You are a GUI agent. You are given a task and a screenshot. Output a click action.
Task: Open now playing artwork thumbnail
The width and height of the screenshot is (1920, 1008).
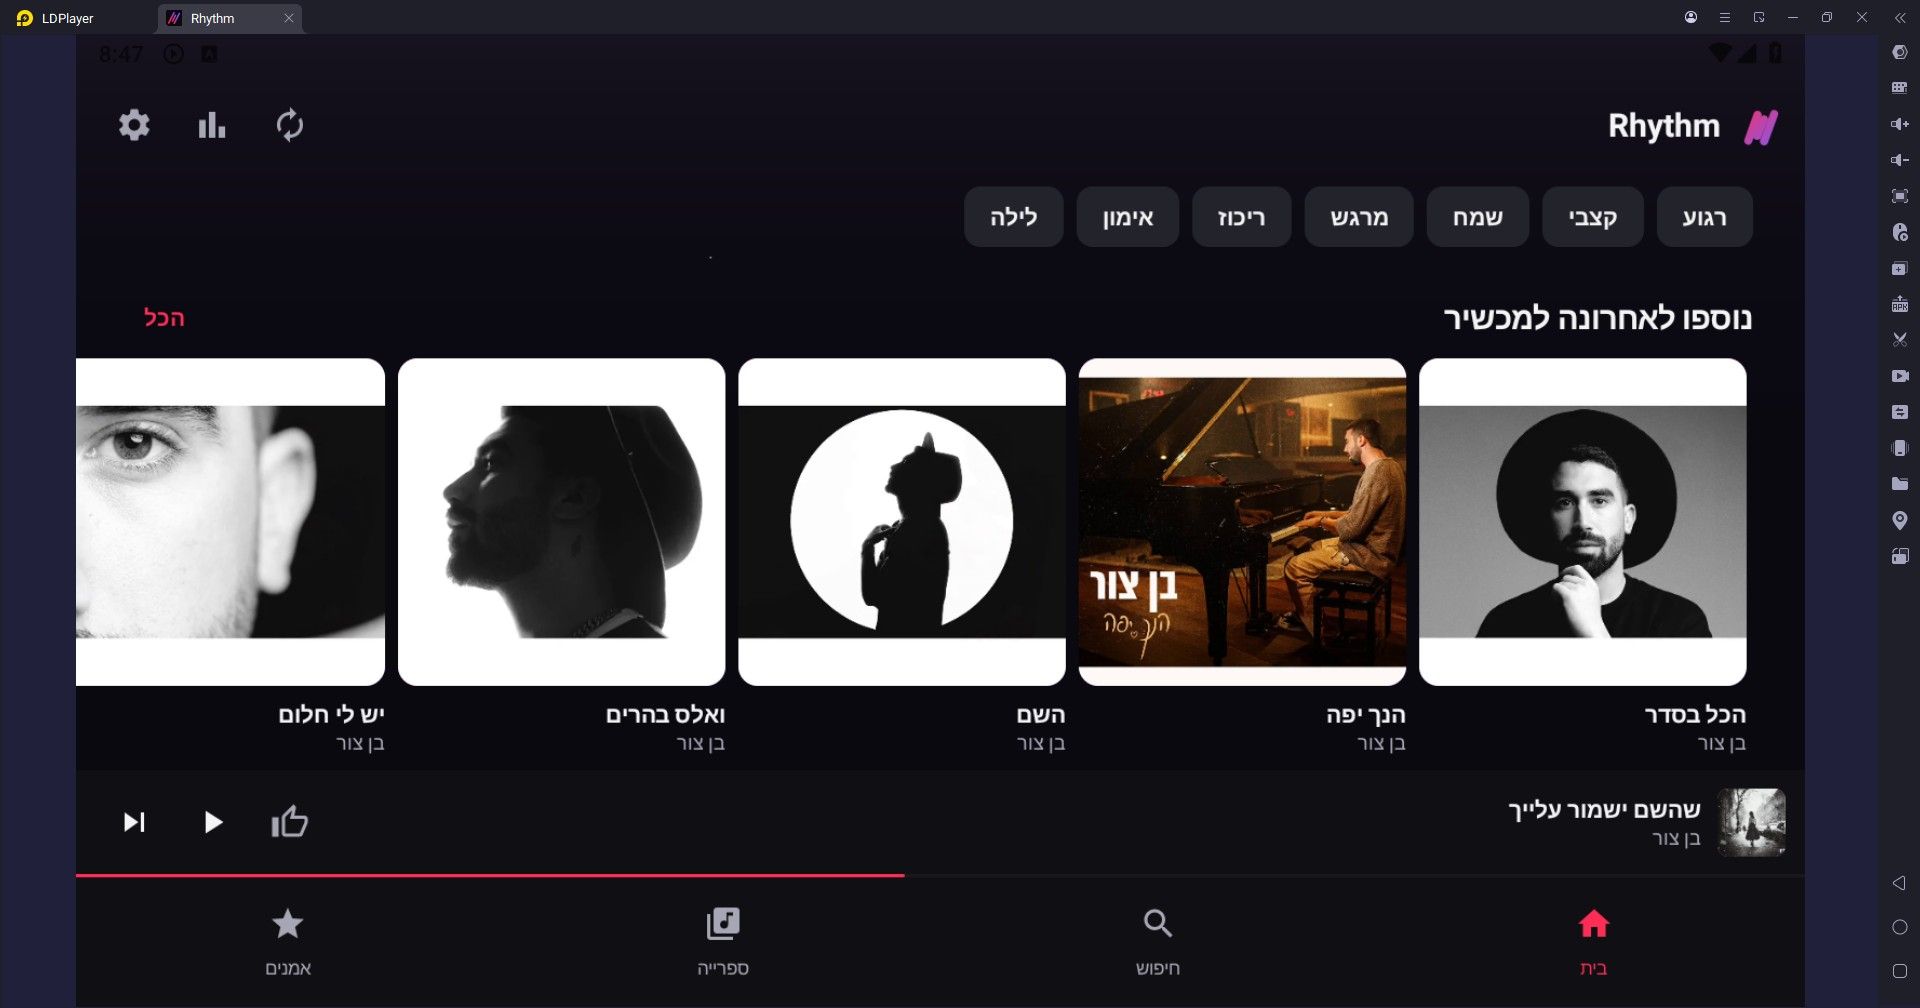(x=1752, y=822)
